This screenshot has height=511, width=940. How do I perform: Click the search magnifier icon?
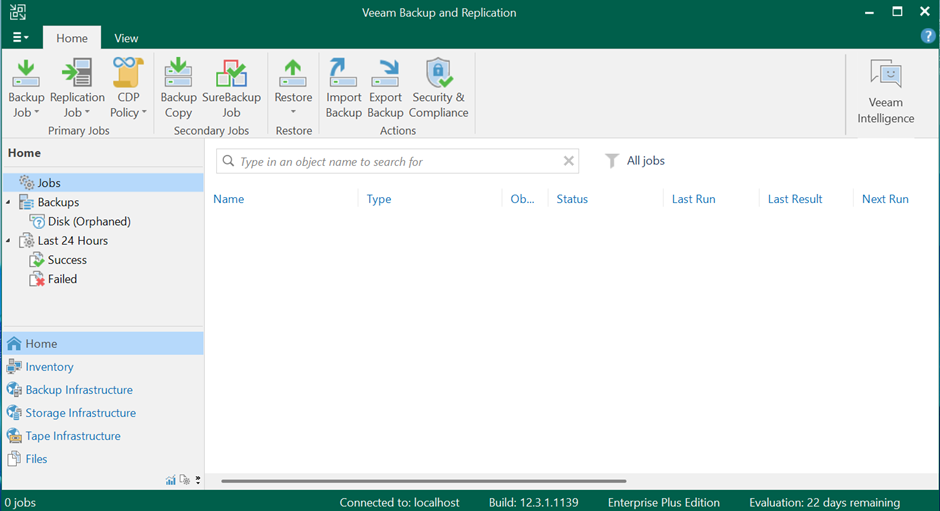pyautogui.click(x=228, y=161)
